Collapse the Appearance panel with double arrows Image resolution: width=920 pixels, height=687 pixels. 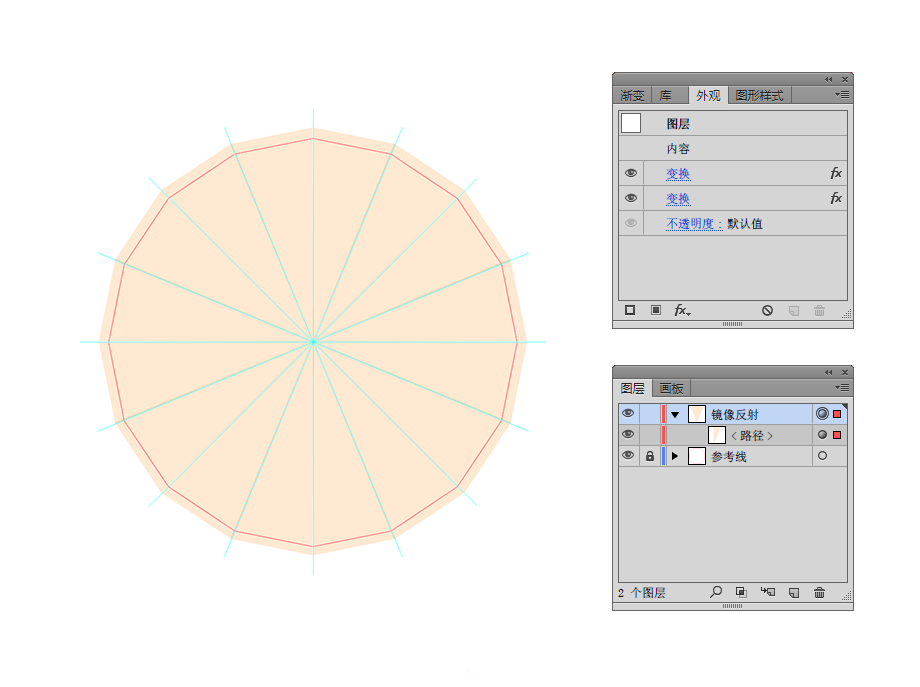pyautogui.click(x=828, y=79)
